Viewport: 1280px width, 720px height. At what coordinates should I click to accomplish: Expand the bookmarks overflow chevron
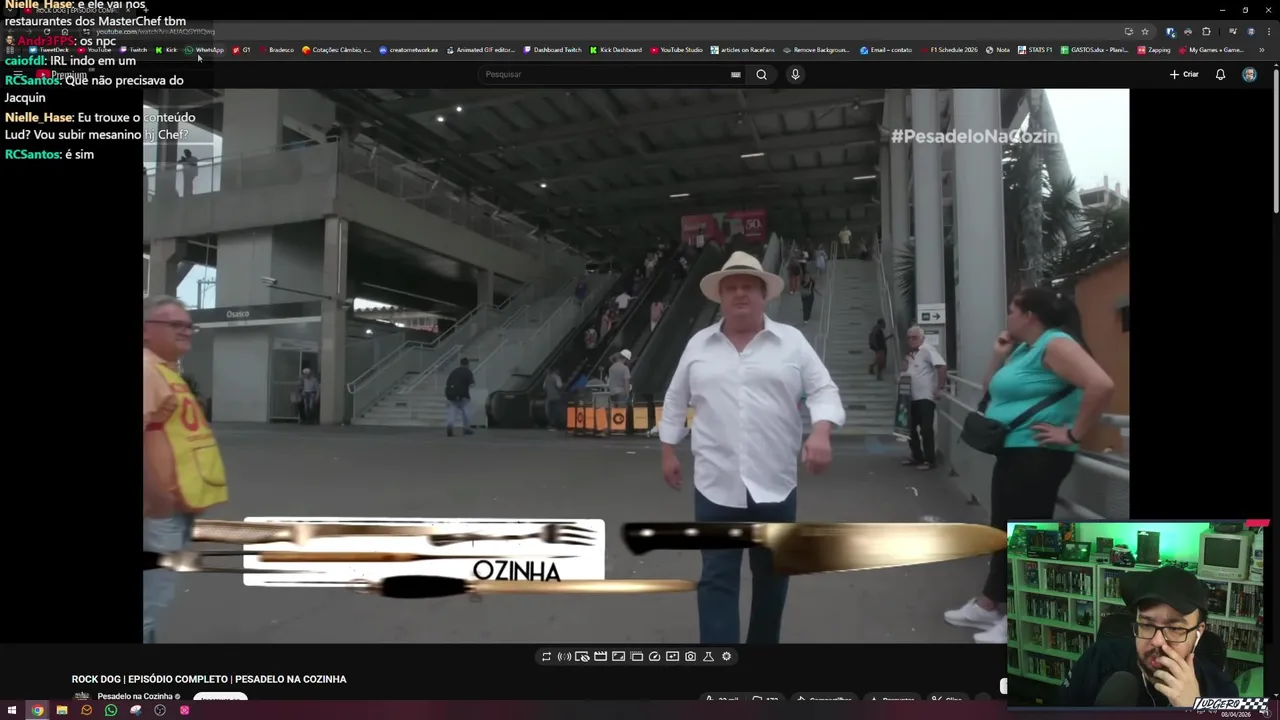point(1261,50)
